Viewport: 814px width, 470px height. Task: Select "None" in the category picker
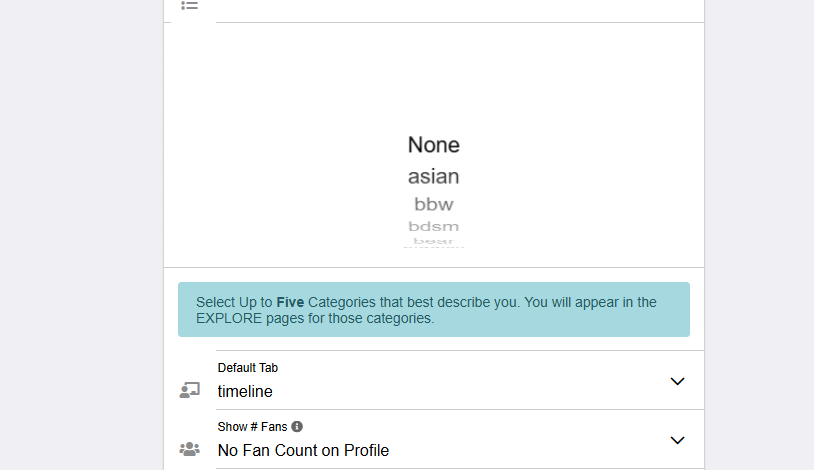434,145
